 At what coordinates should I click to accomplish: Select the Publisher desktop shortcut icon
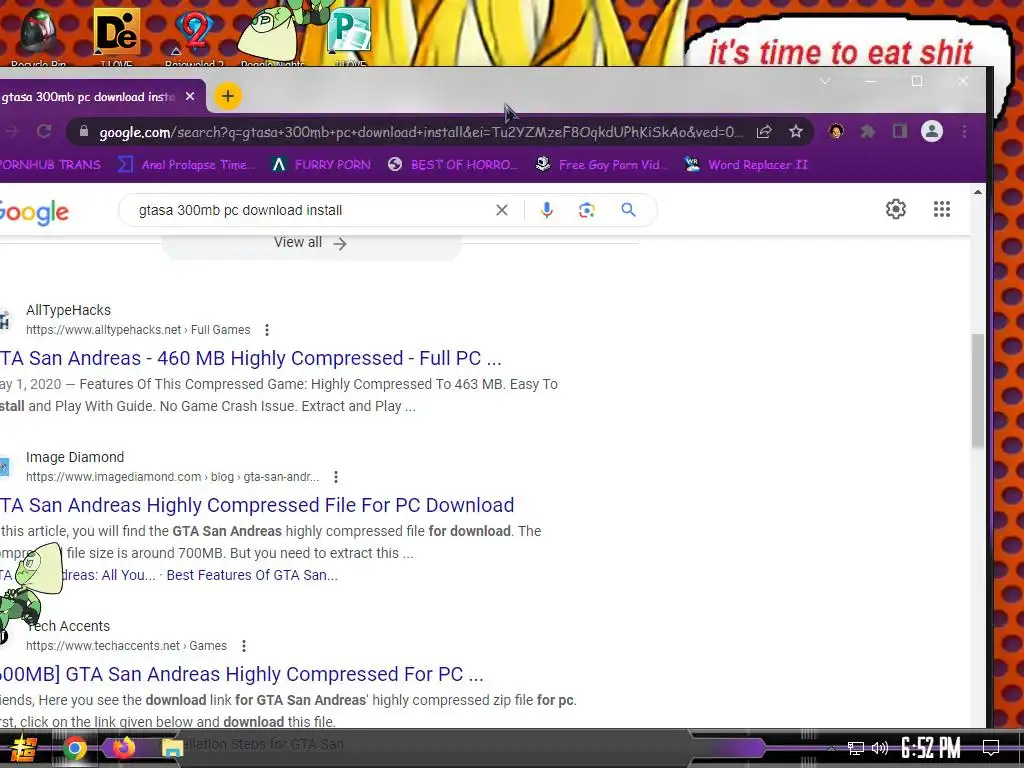(350, 36)
